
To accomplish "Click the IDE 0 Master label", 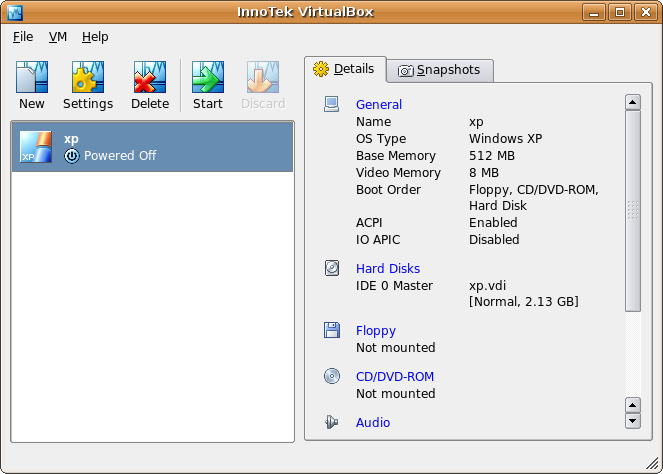I will [x=394, y=285].
